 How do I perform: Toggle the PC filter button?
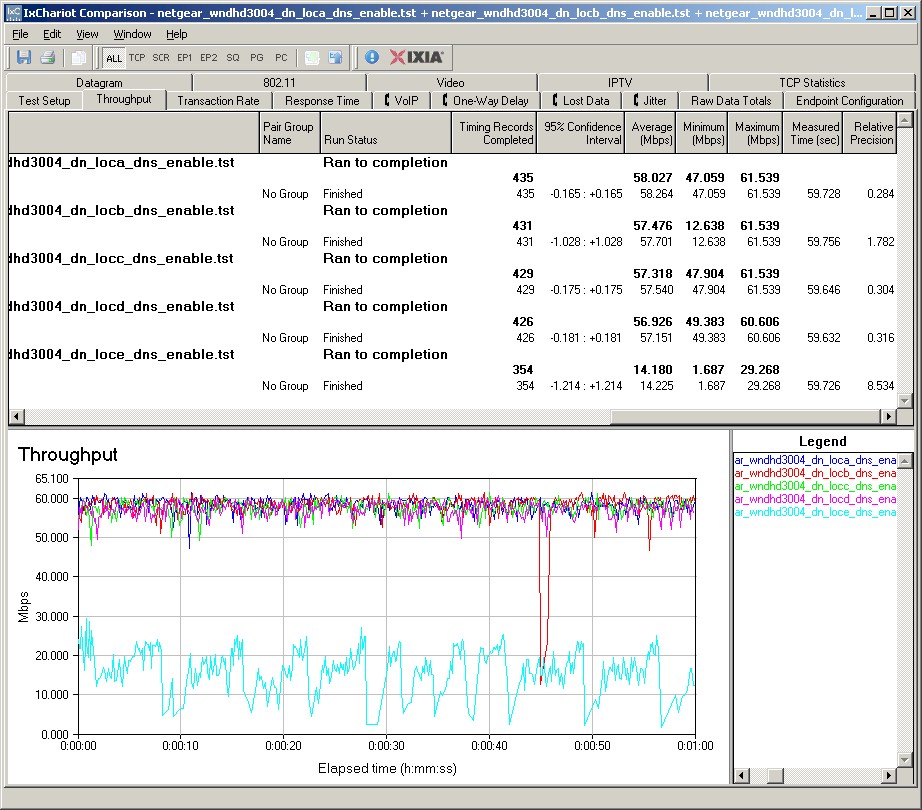pyautogui.click(x=281, y=58)
